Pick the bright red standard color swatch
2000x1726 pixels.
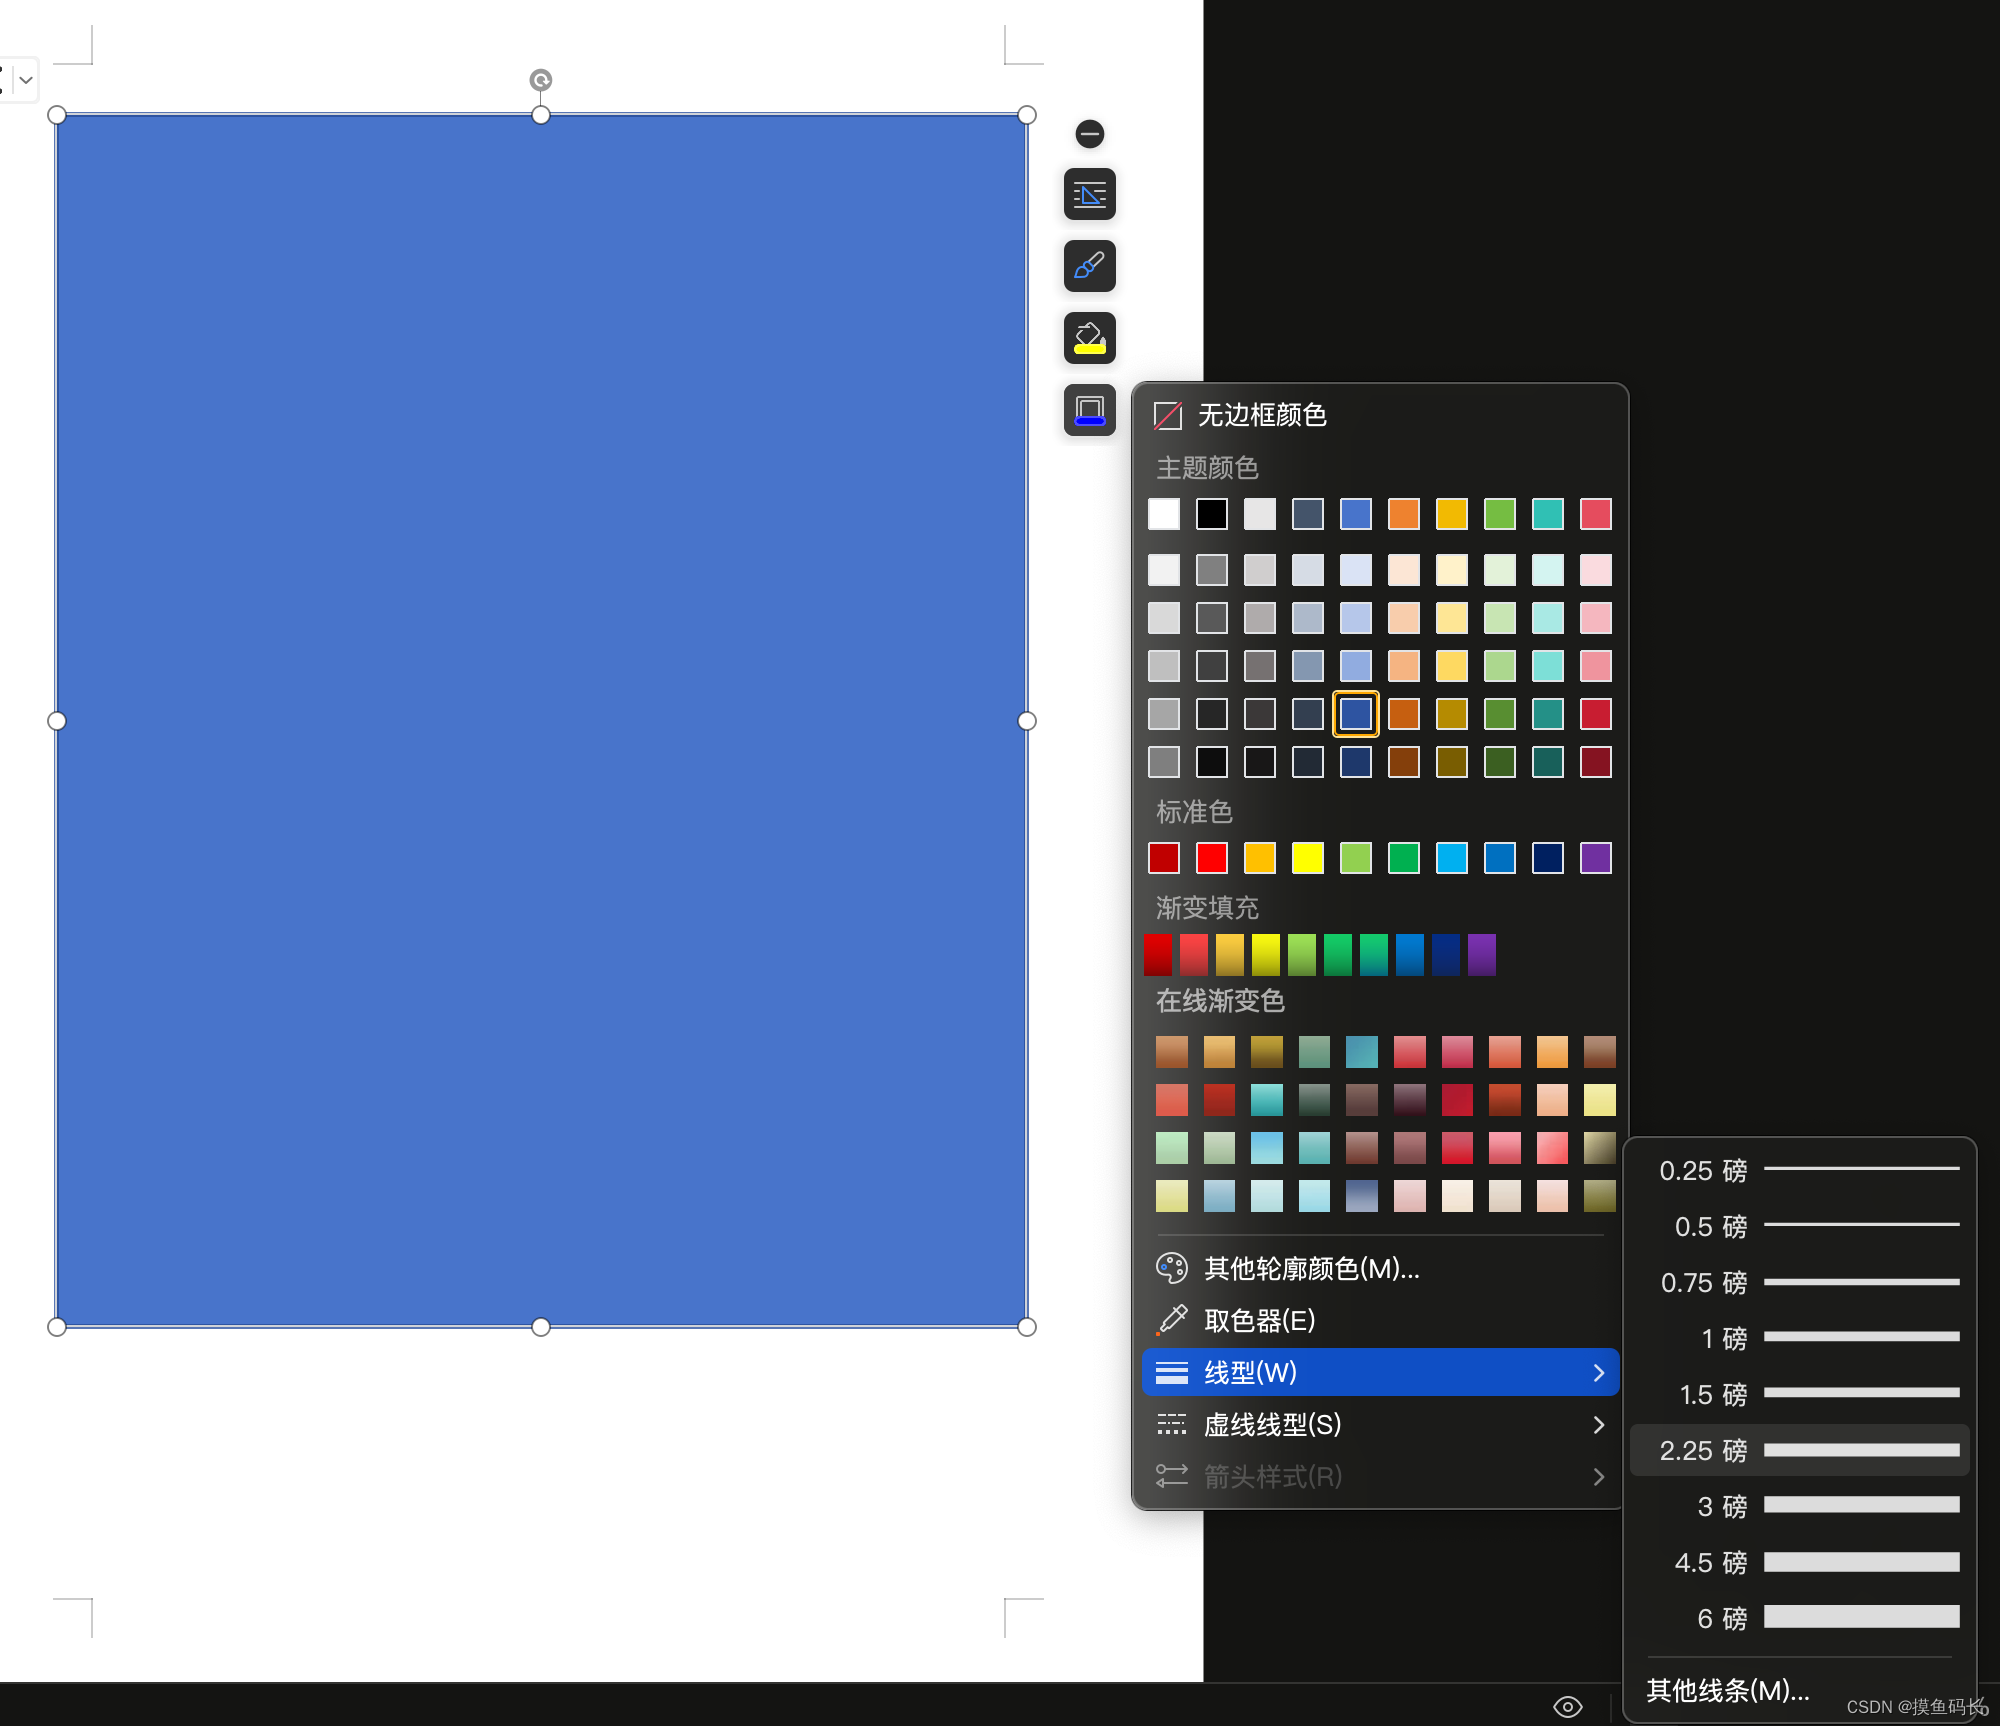pyautogui.click(x=1211, y=858)
